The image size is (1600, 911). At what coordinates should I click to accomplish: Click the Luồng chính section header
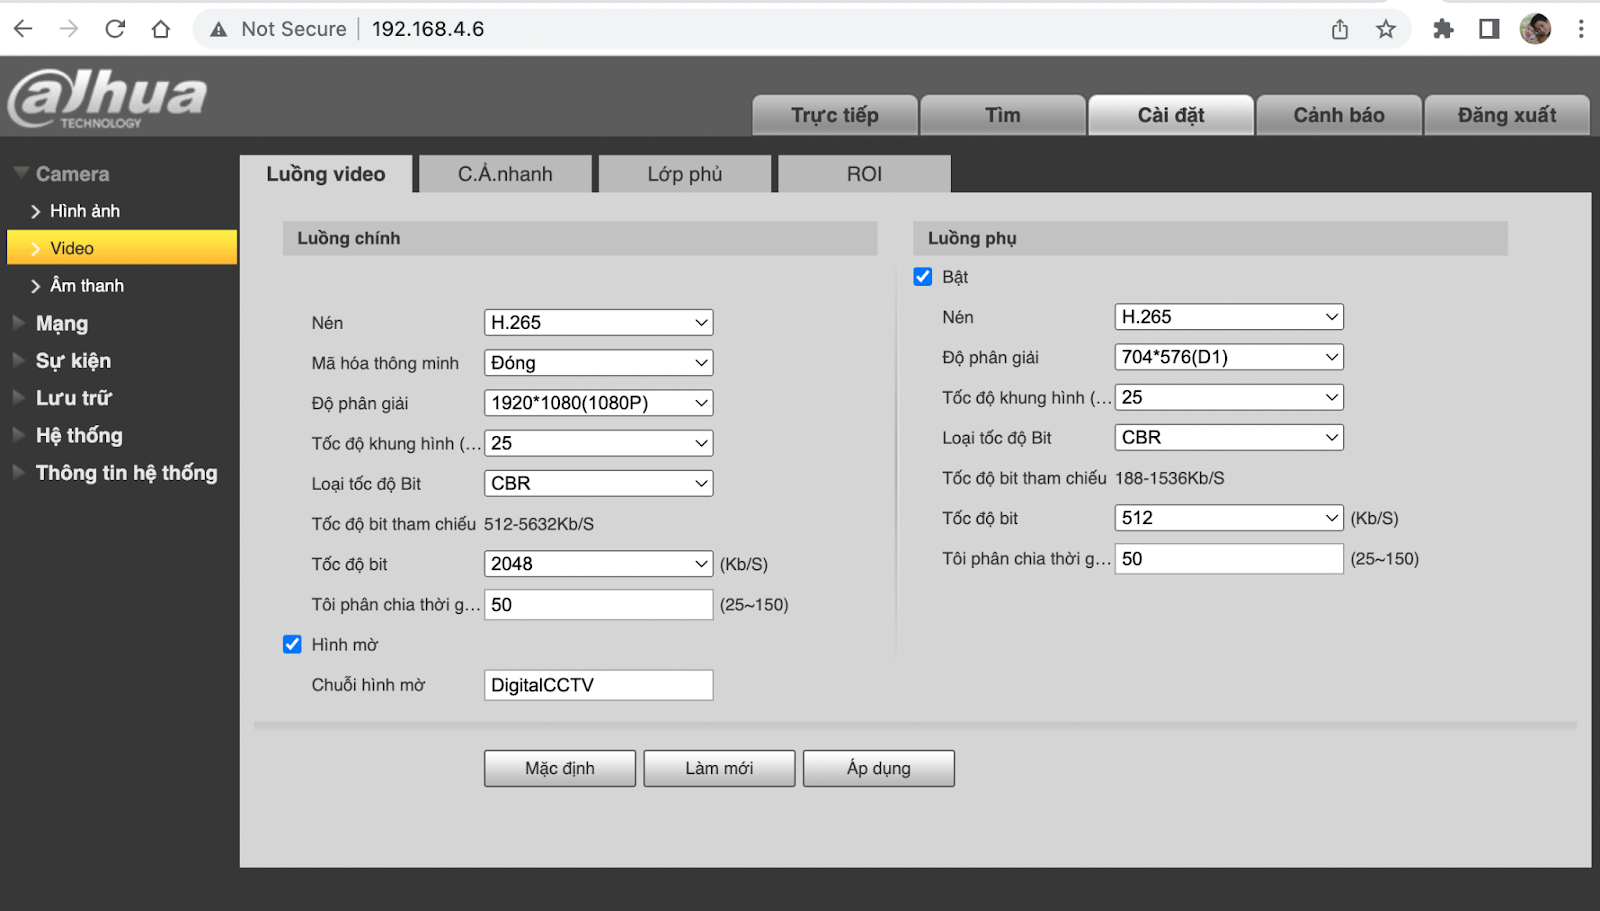[x=580, y=238]
